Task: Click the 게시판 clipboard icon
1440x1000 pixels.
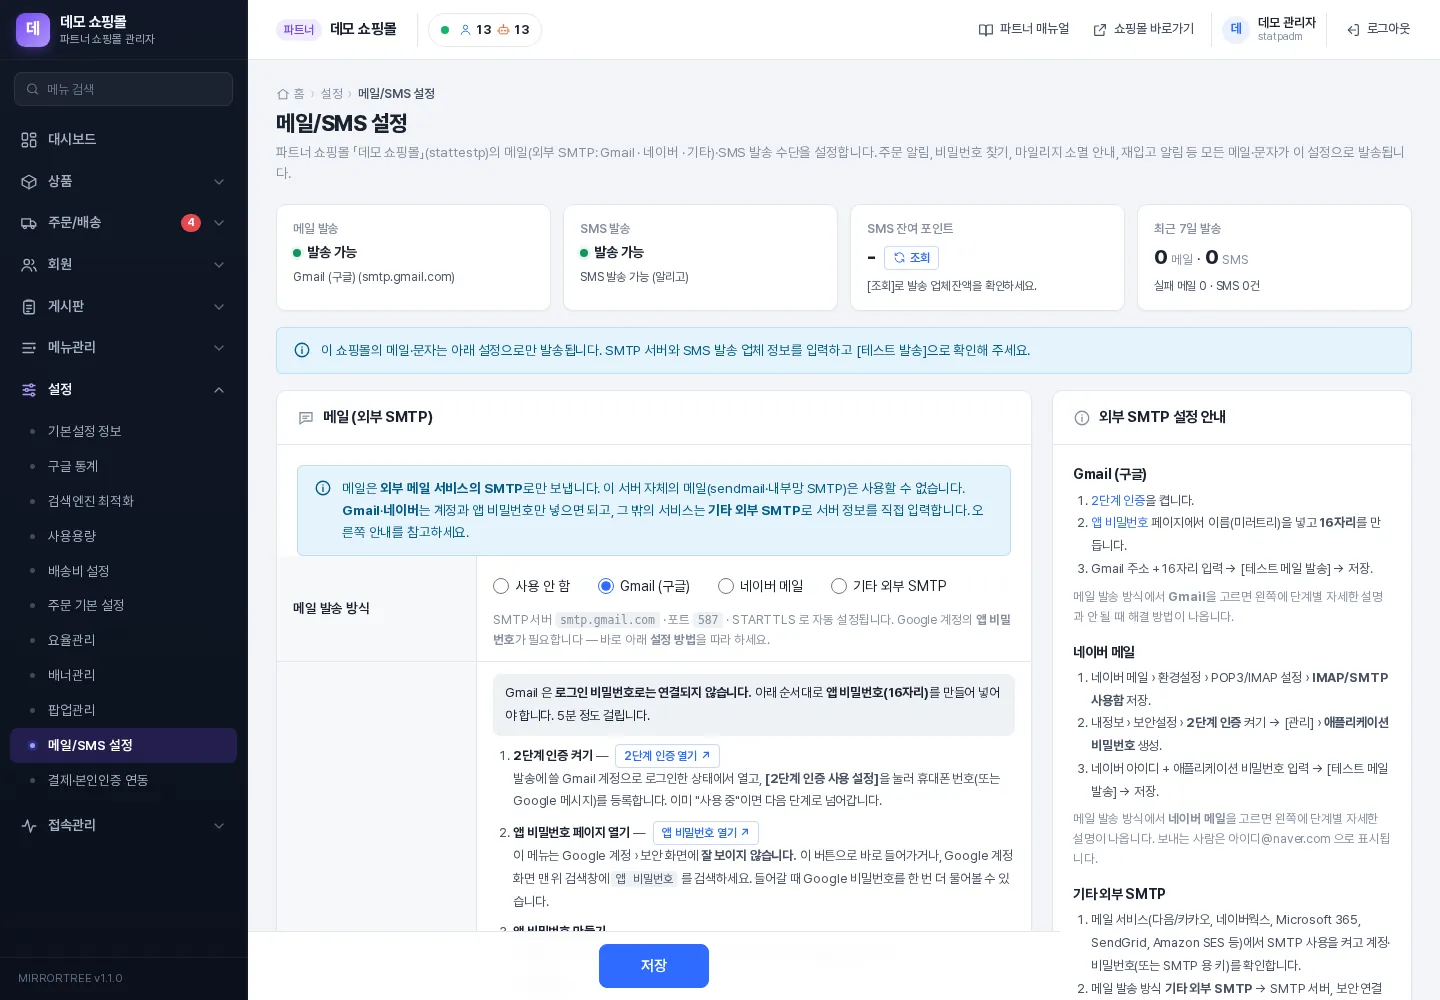Action: tap(29, 307)
